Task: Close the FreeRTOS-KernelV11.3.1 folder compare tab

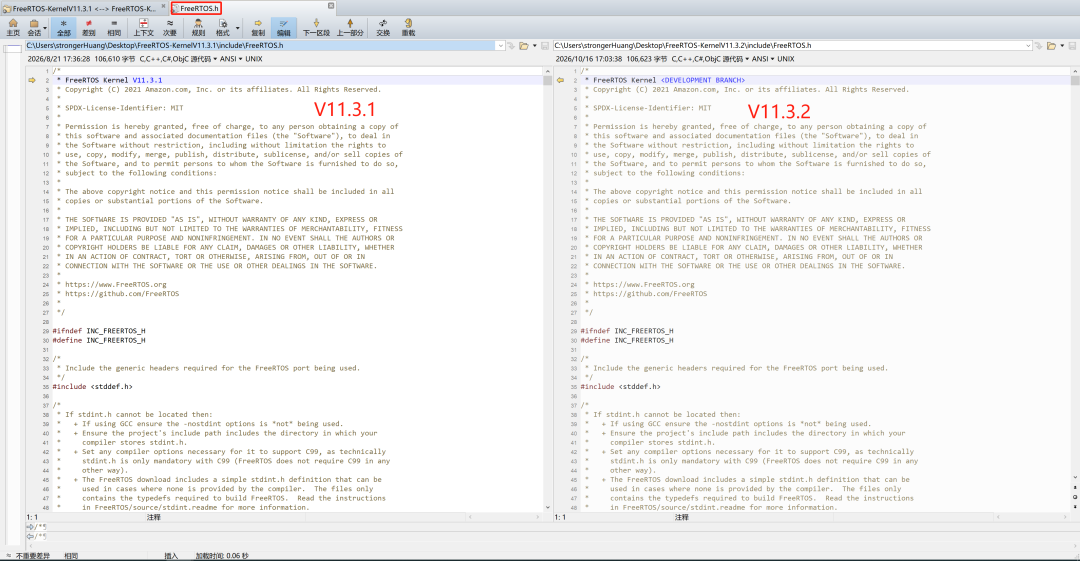Action: (164, 6)
